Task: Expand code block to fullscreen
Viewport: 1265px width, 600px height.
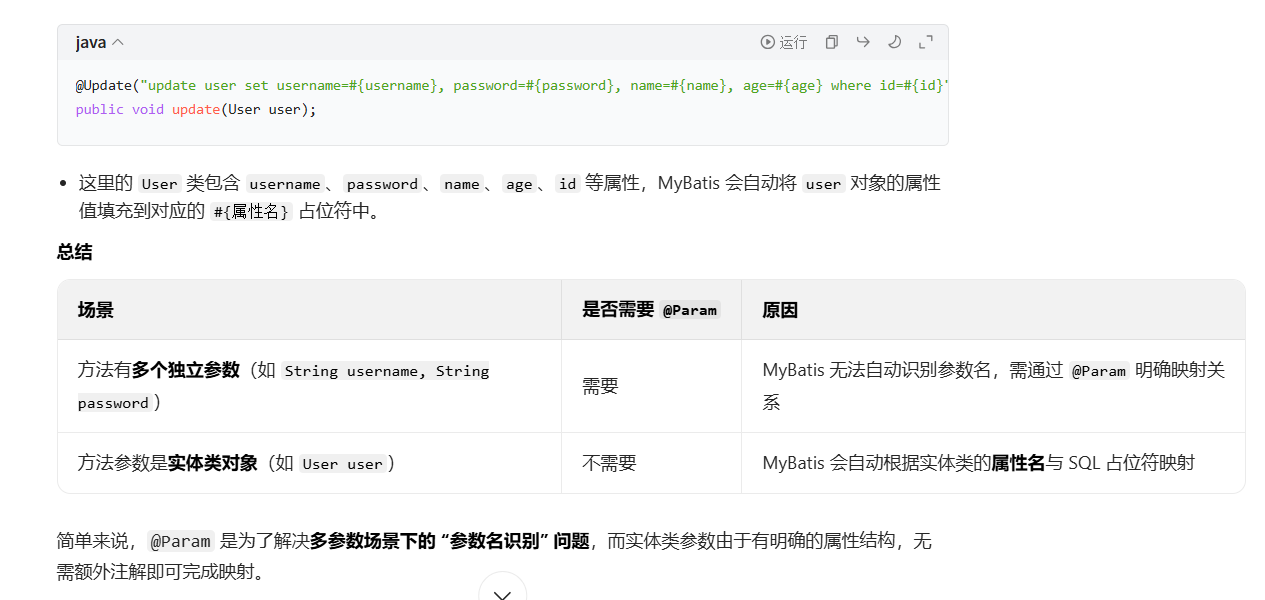Action: click(926, 42)
